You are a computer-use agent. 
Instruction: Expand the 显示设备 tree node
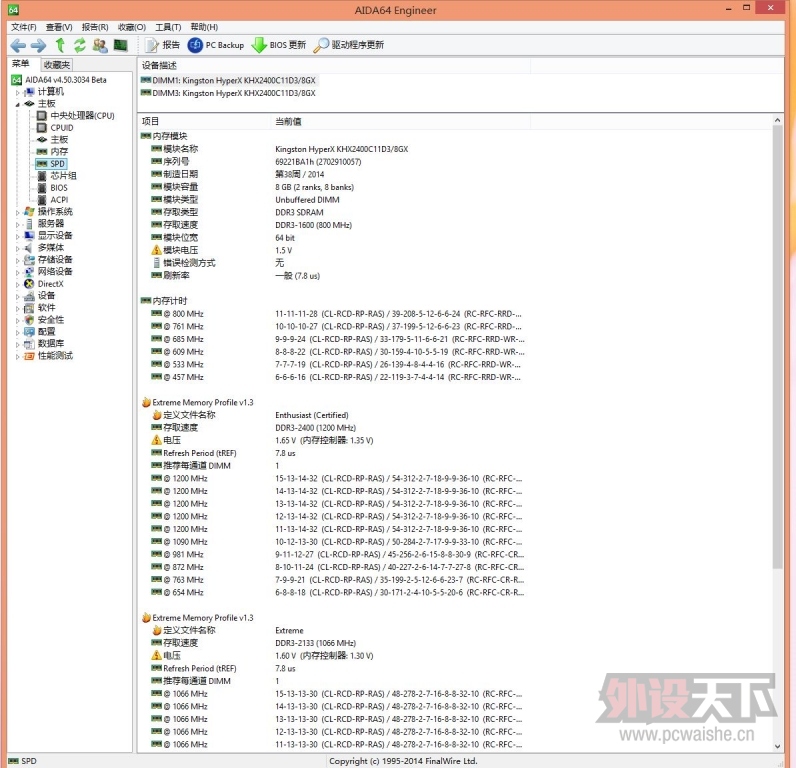(x=17, y=236)
